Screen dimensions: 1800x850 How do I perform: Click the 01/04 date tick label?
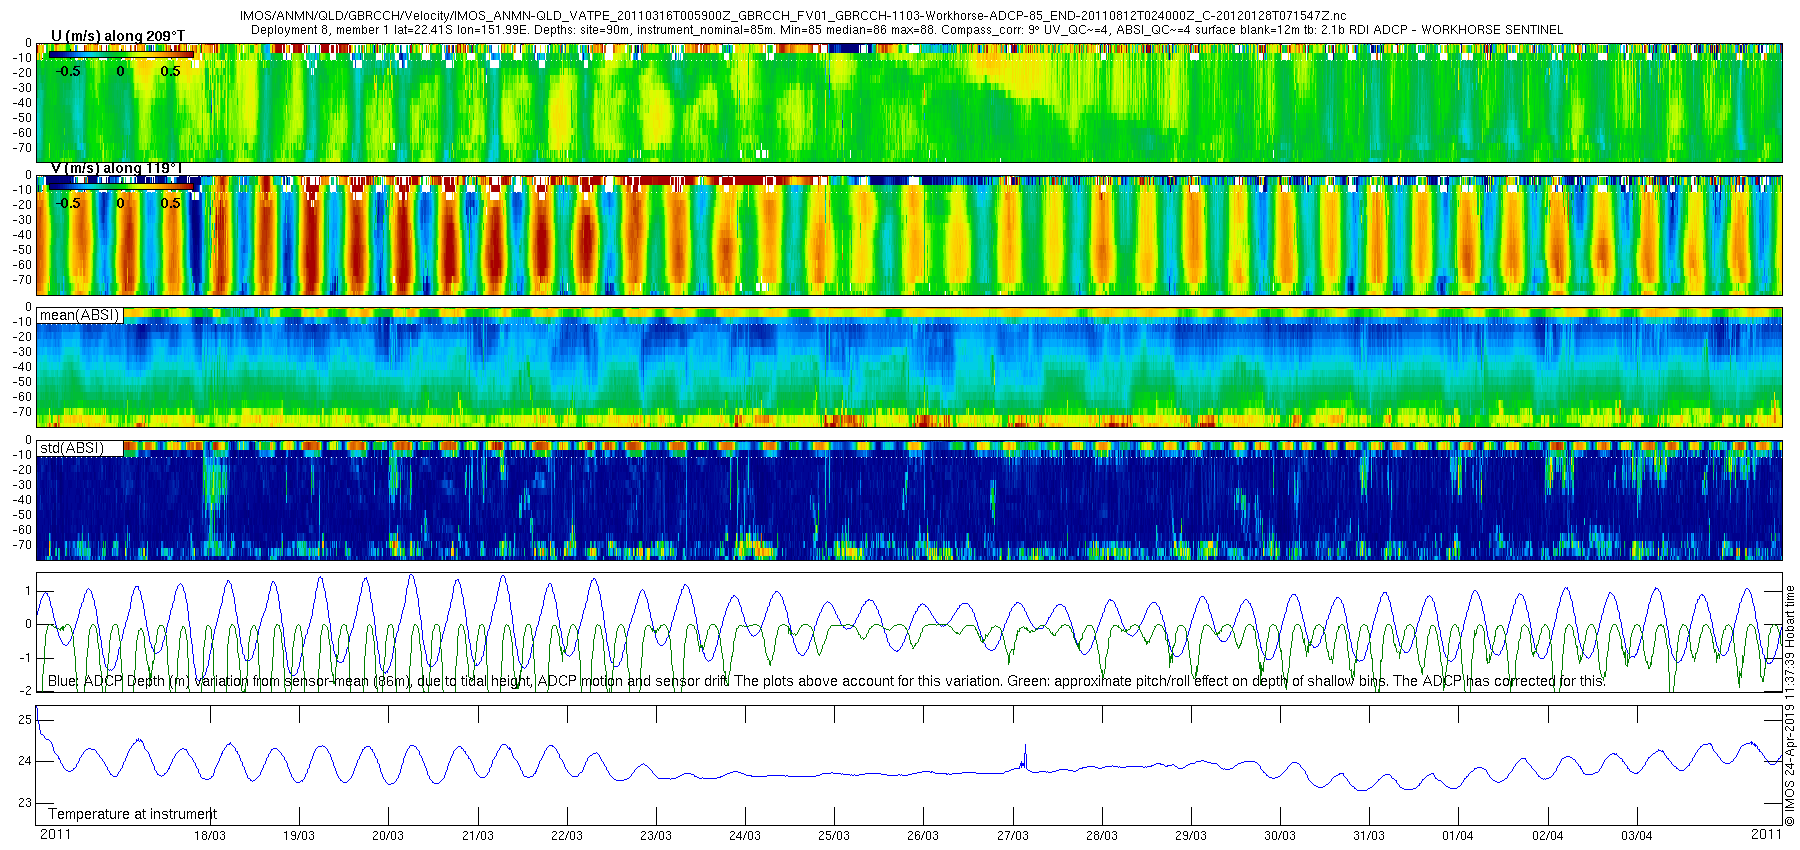[1458, 836]
